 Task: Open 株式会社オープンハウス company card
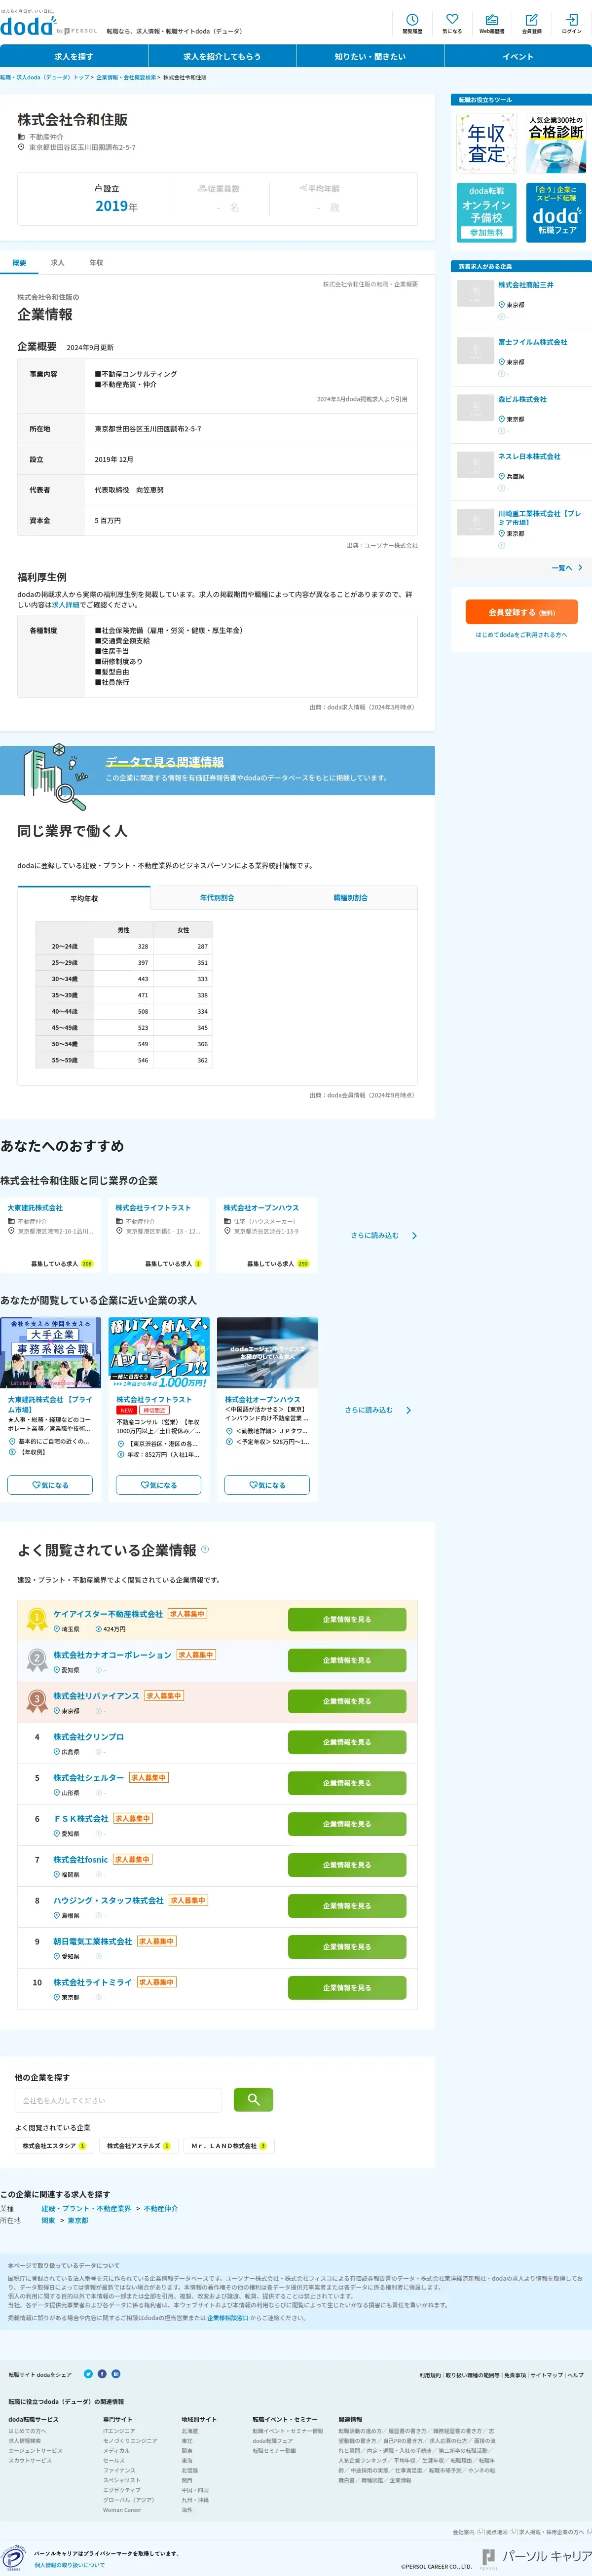tap(266, 1235)
